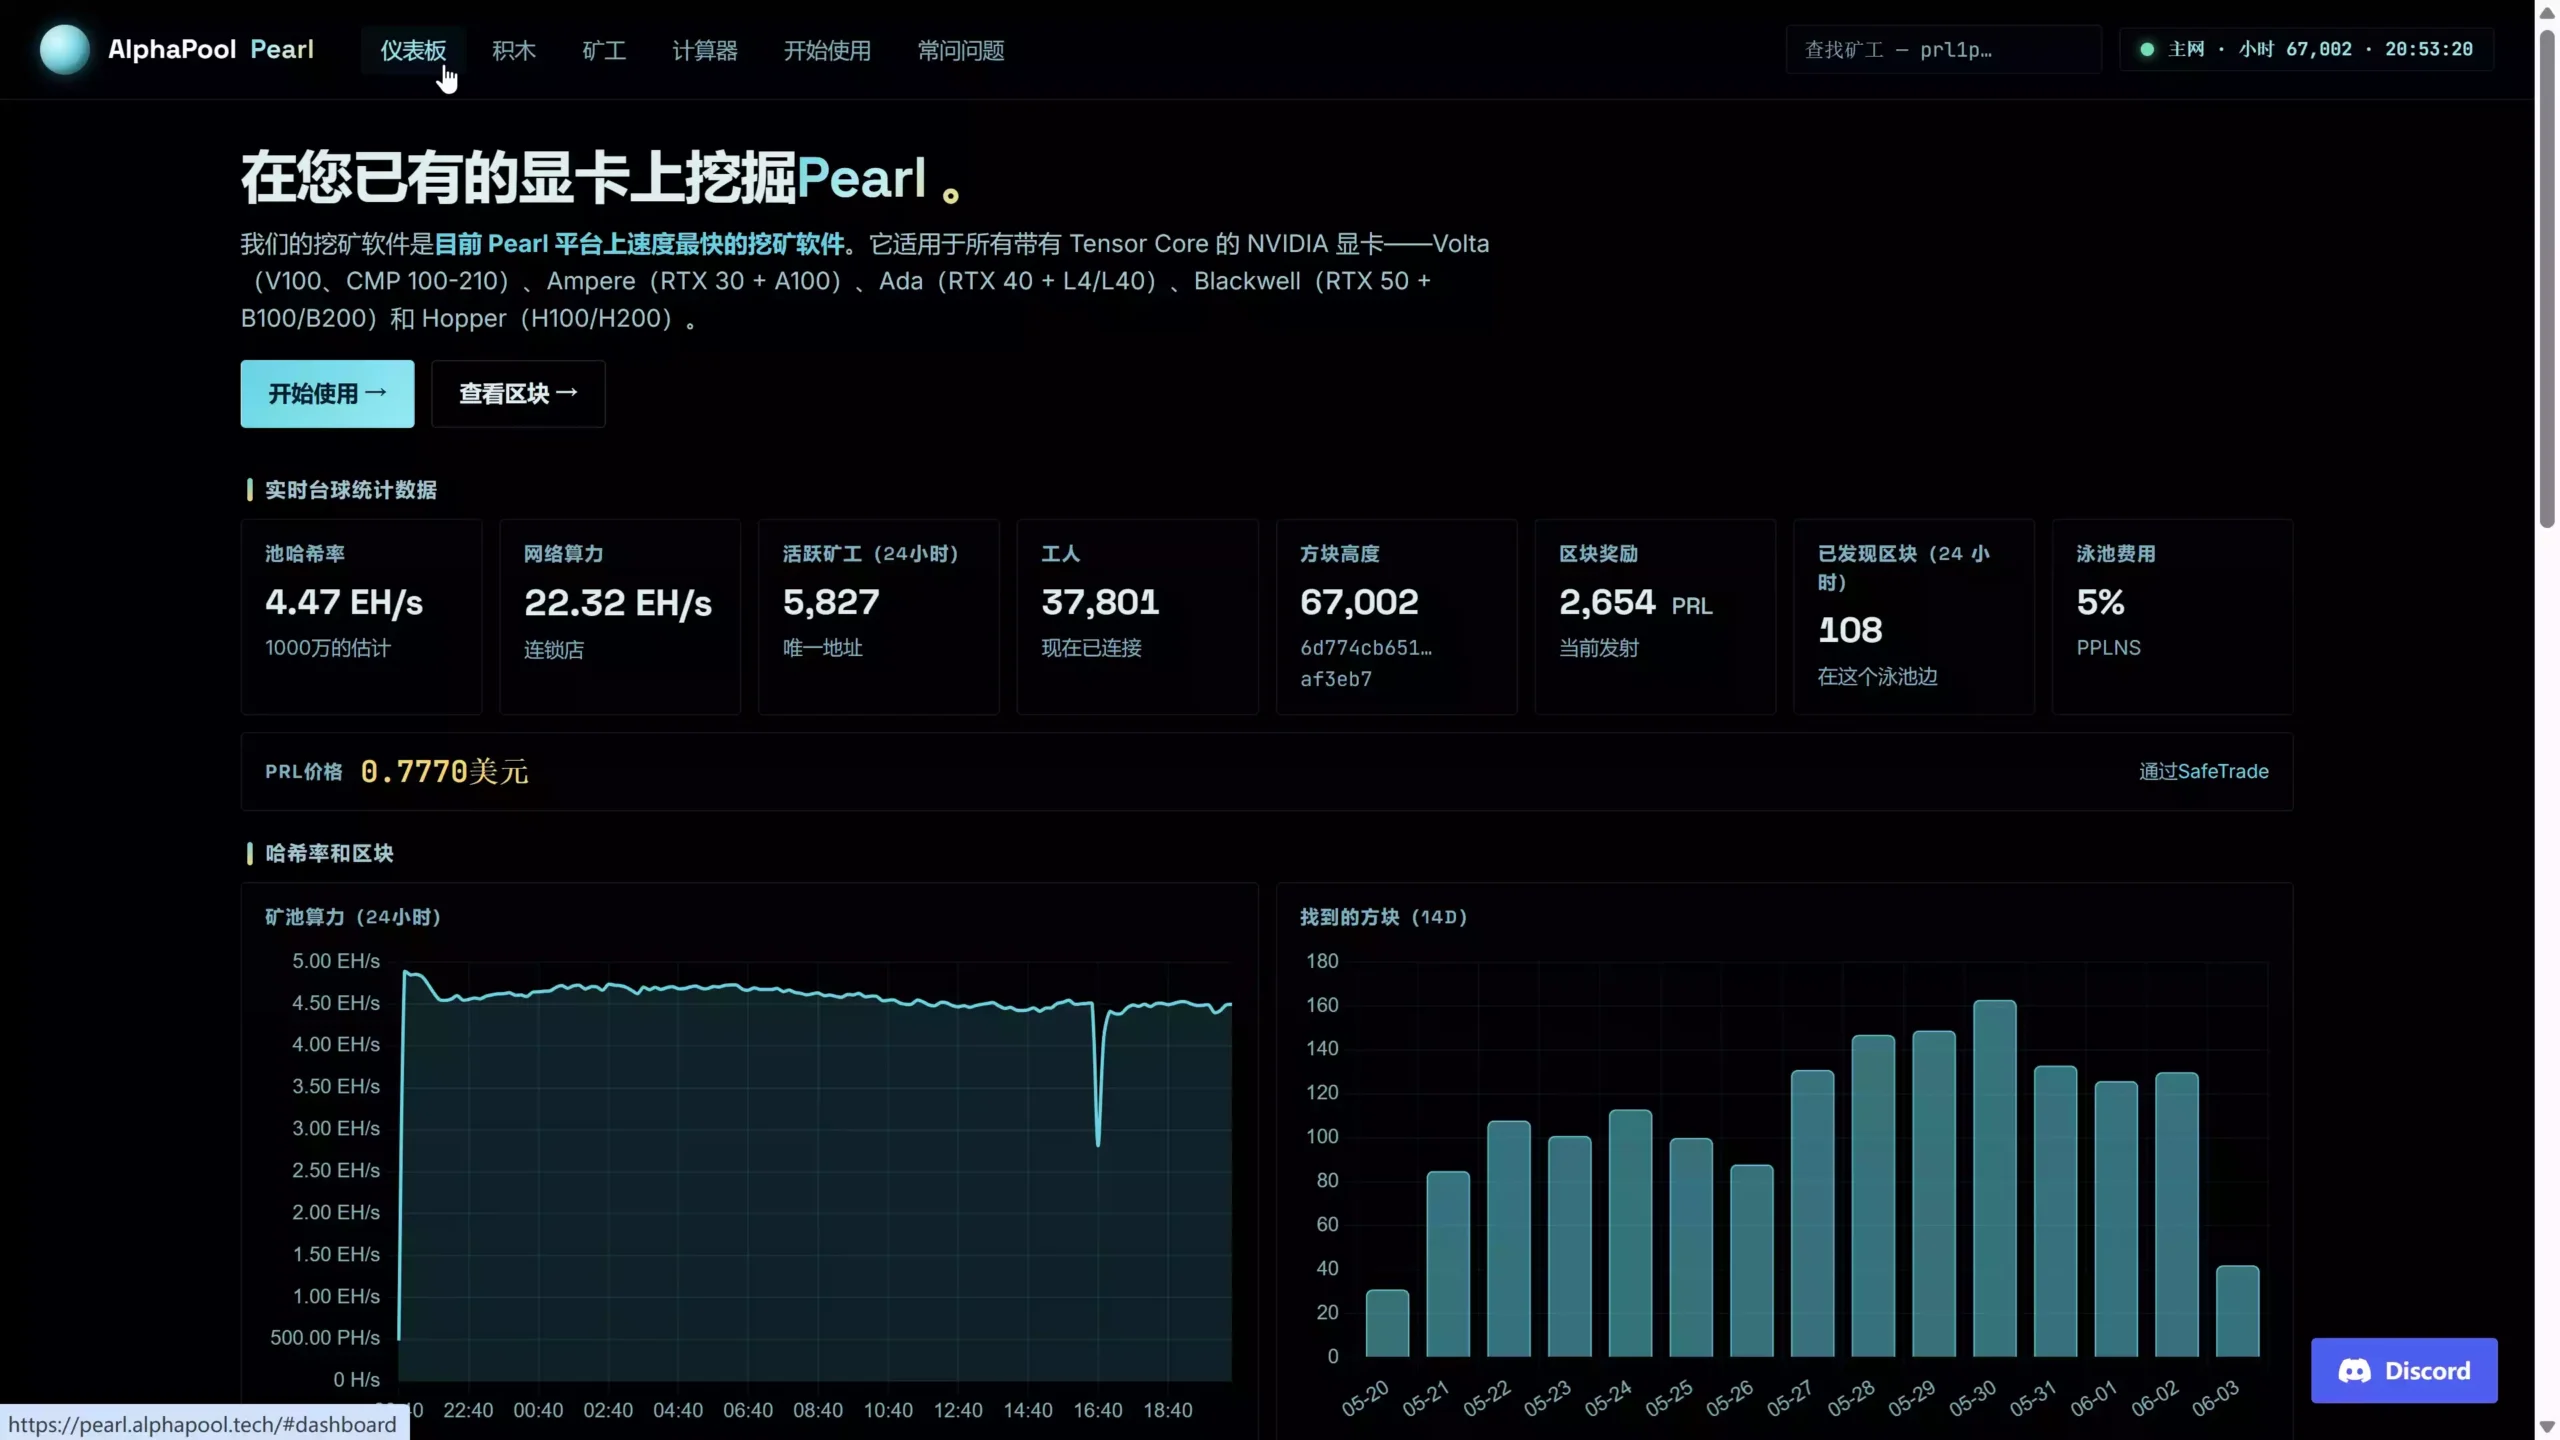Click the scrollbar down arrow
2560x1440 pixels.
pyautogui.click(x=2547, y=1427)
